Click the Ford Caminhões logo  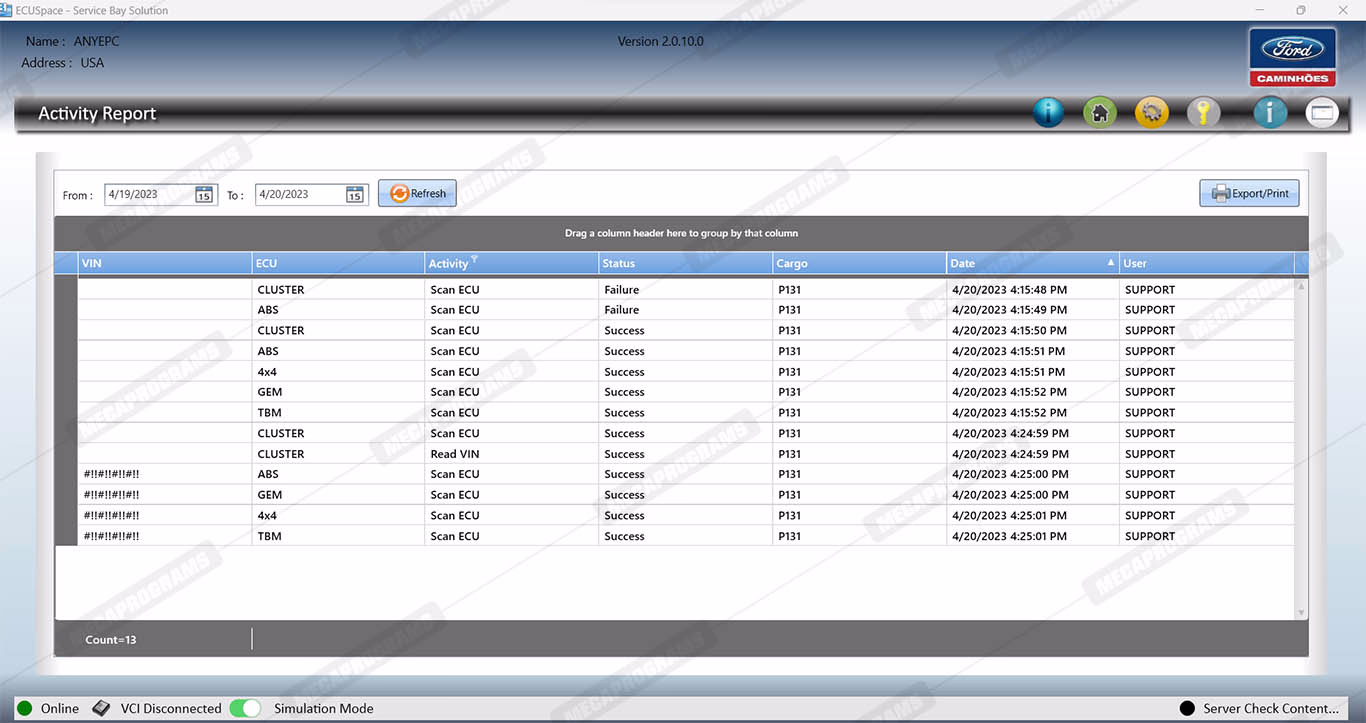[1292, 57]
